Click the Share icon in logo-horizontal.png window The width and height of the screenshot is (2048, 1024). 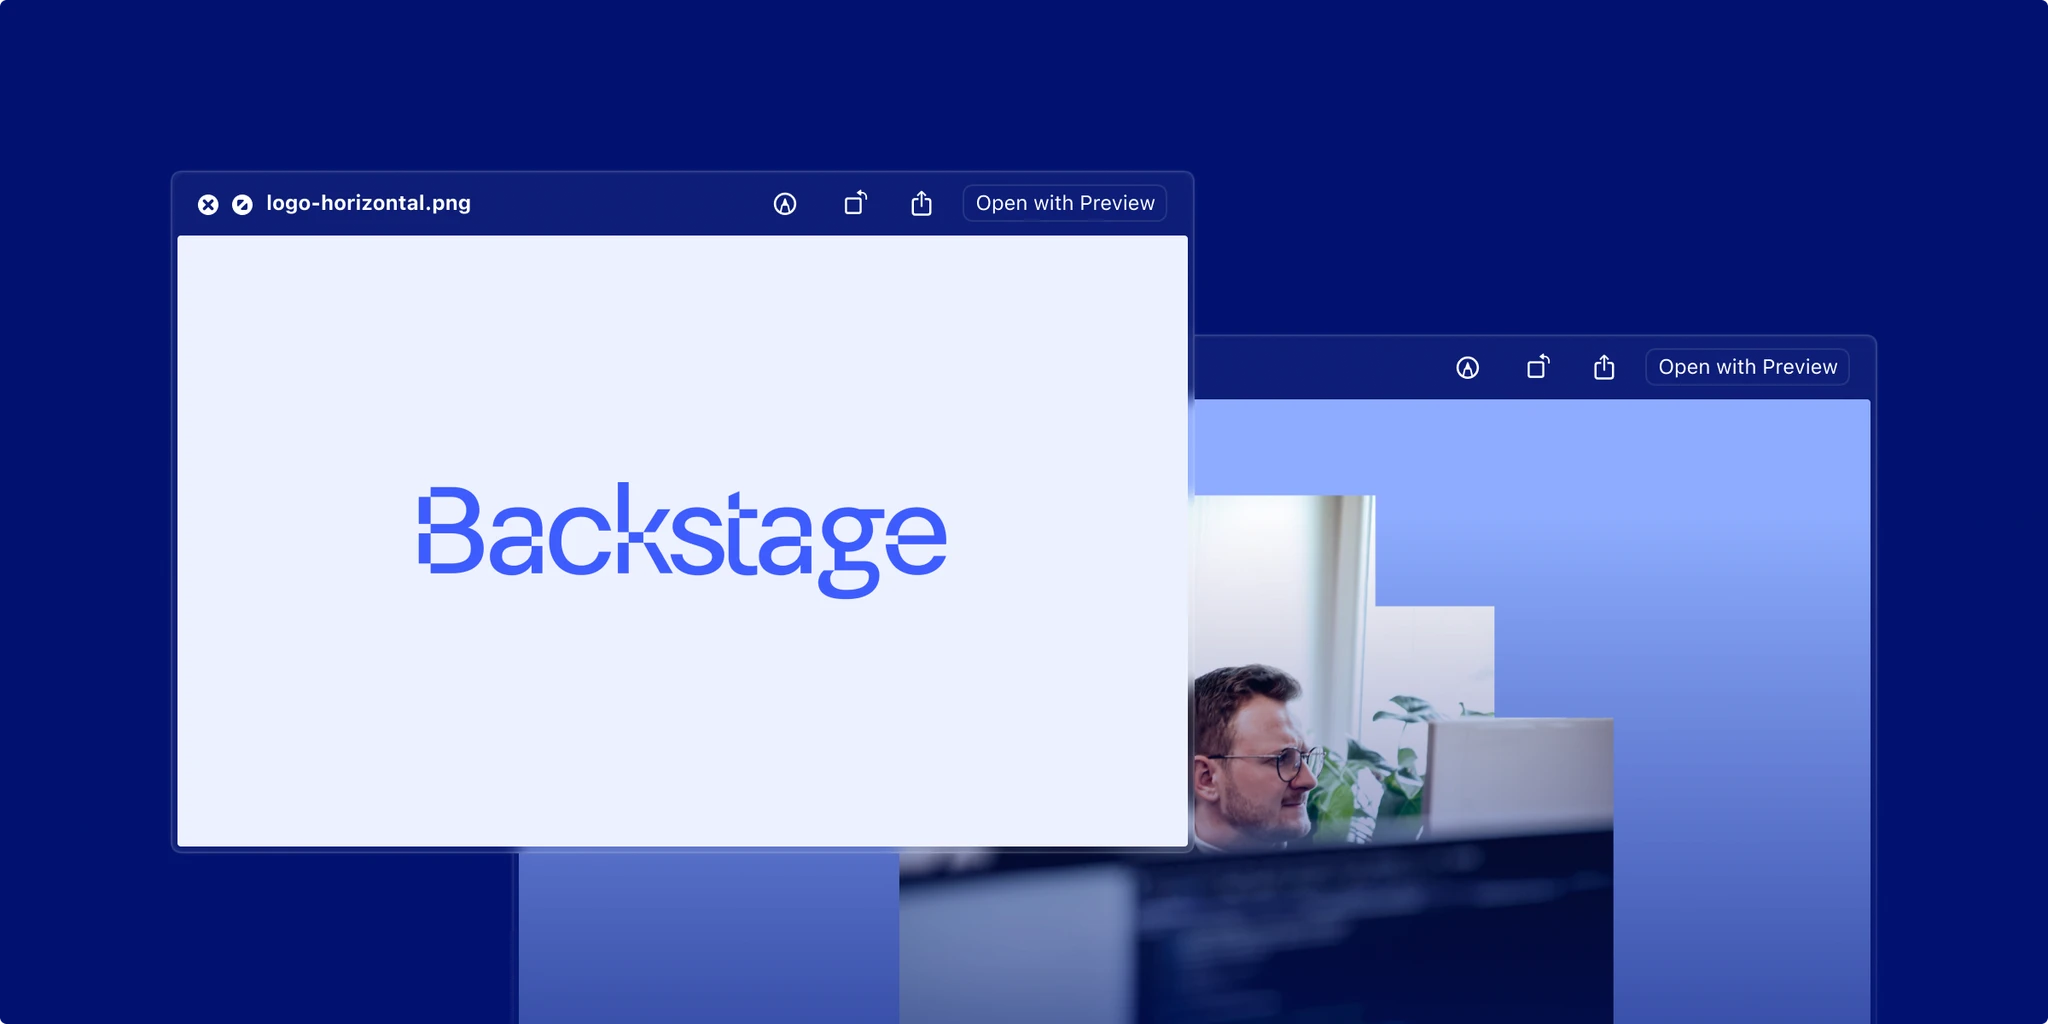[x=922, y=203]
